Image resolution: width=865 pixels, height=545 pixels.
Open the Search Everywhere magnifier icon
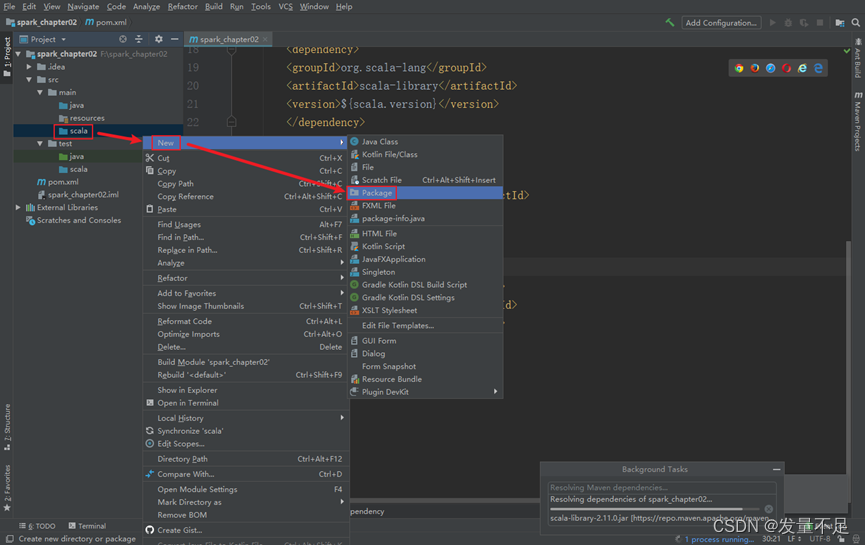(x=856, y=23)
